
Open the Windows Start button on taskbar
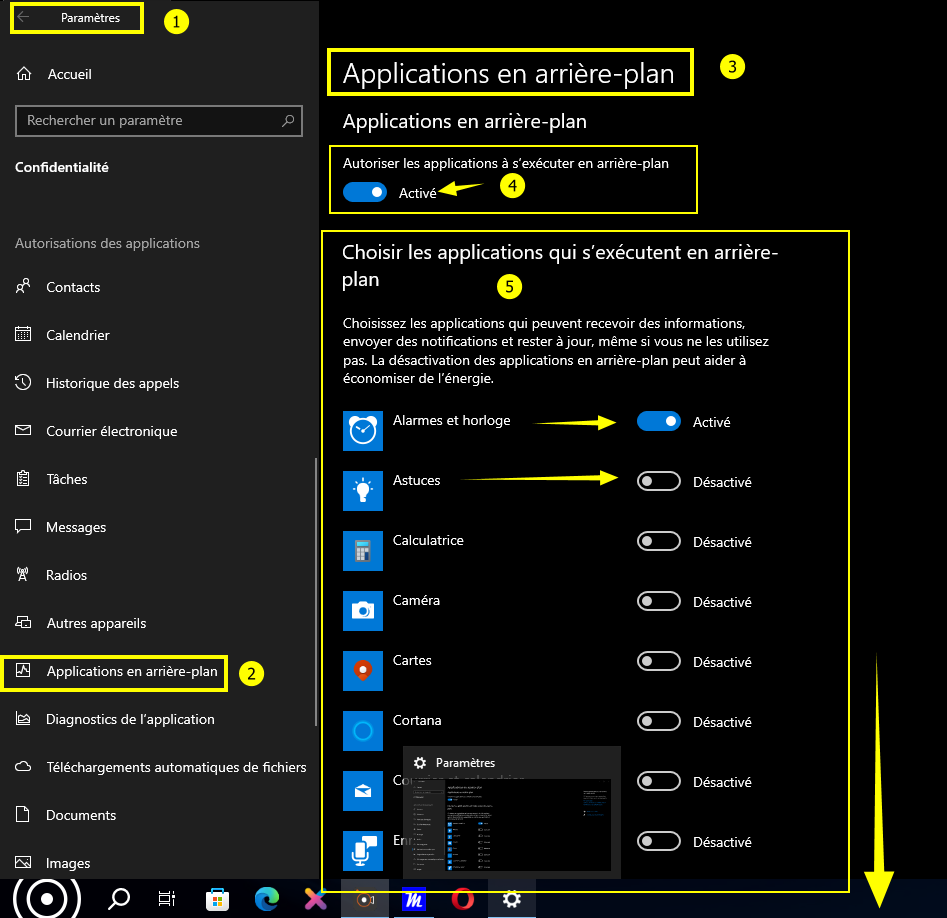pyautogui.click(x=47, y=899)
